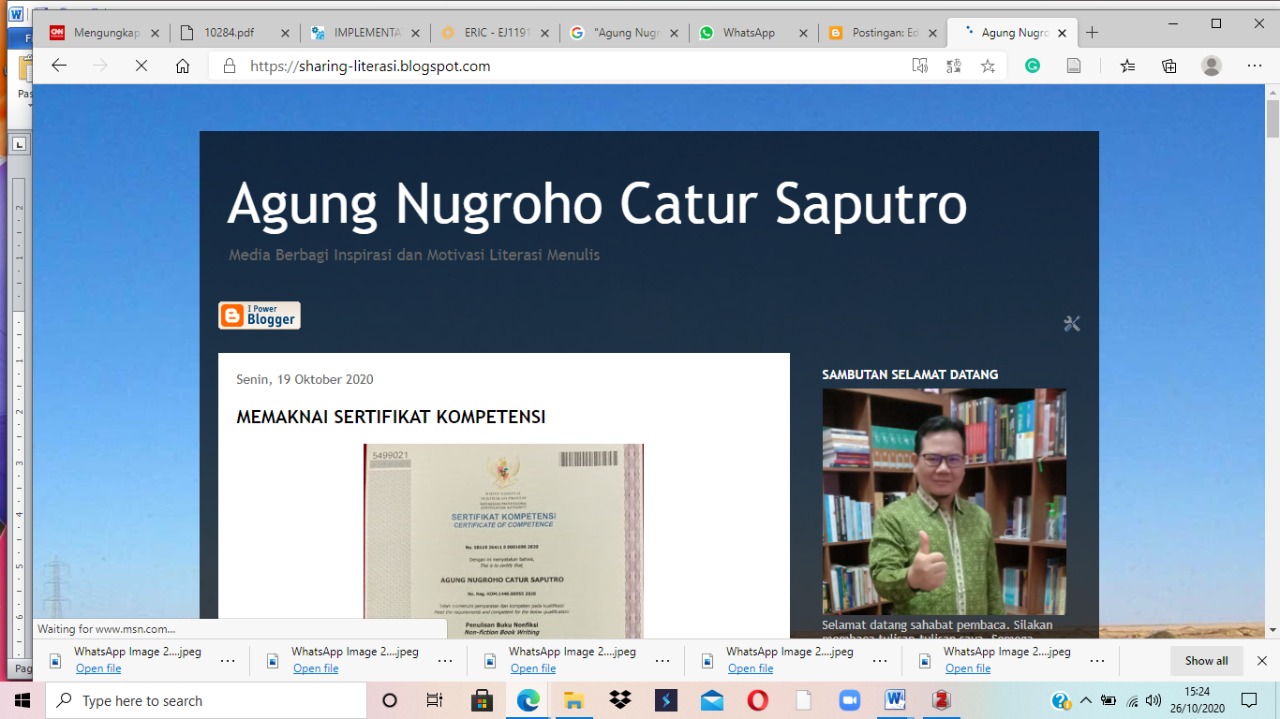Click the Sertifikat Kompetensi certificate image

[503, 541]
